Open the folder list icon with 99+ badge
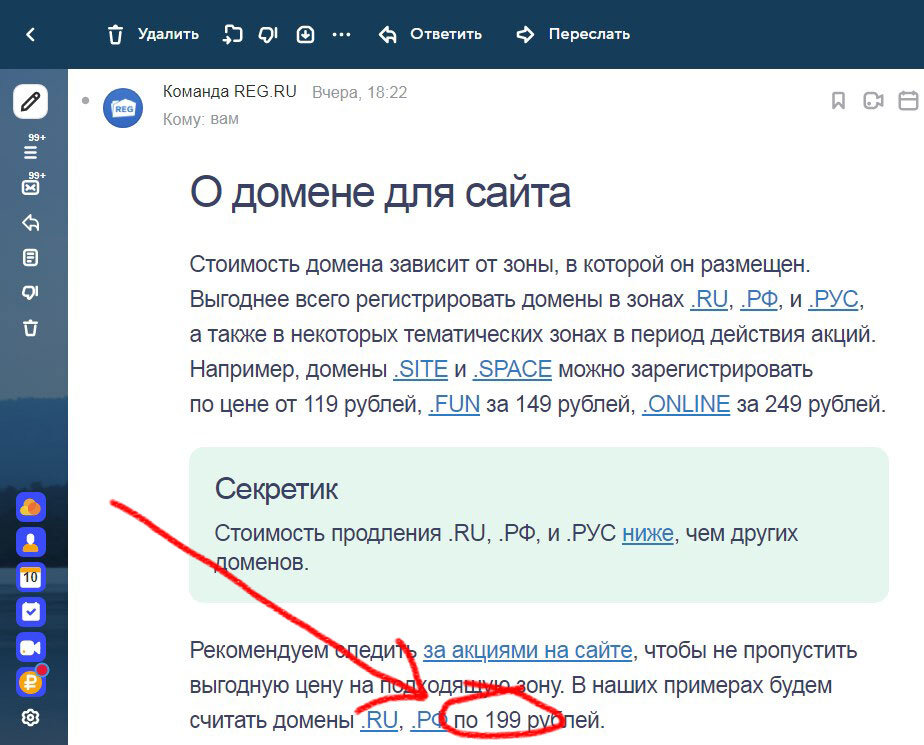 (31, 152)
